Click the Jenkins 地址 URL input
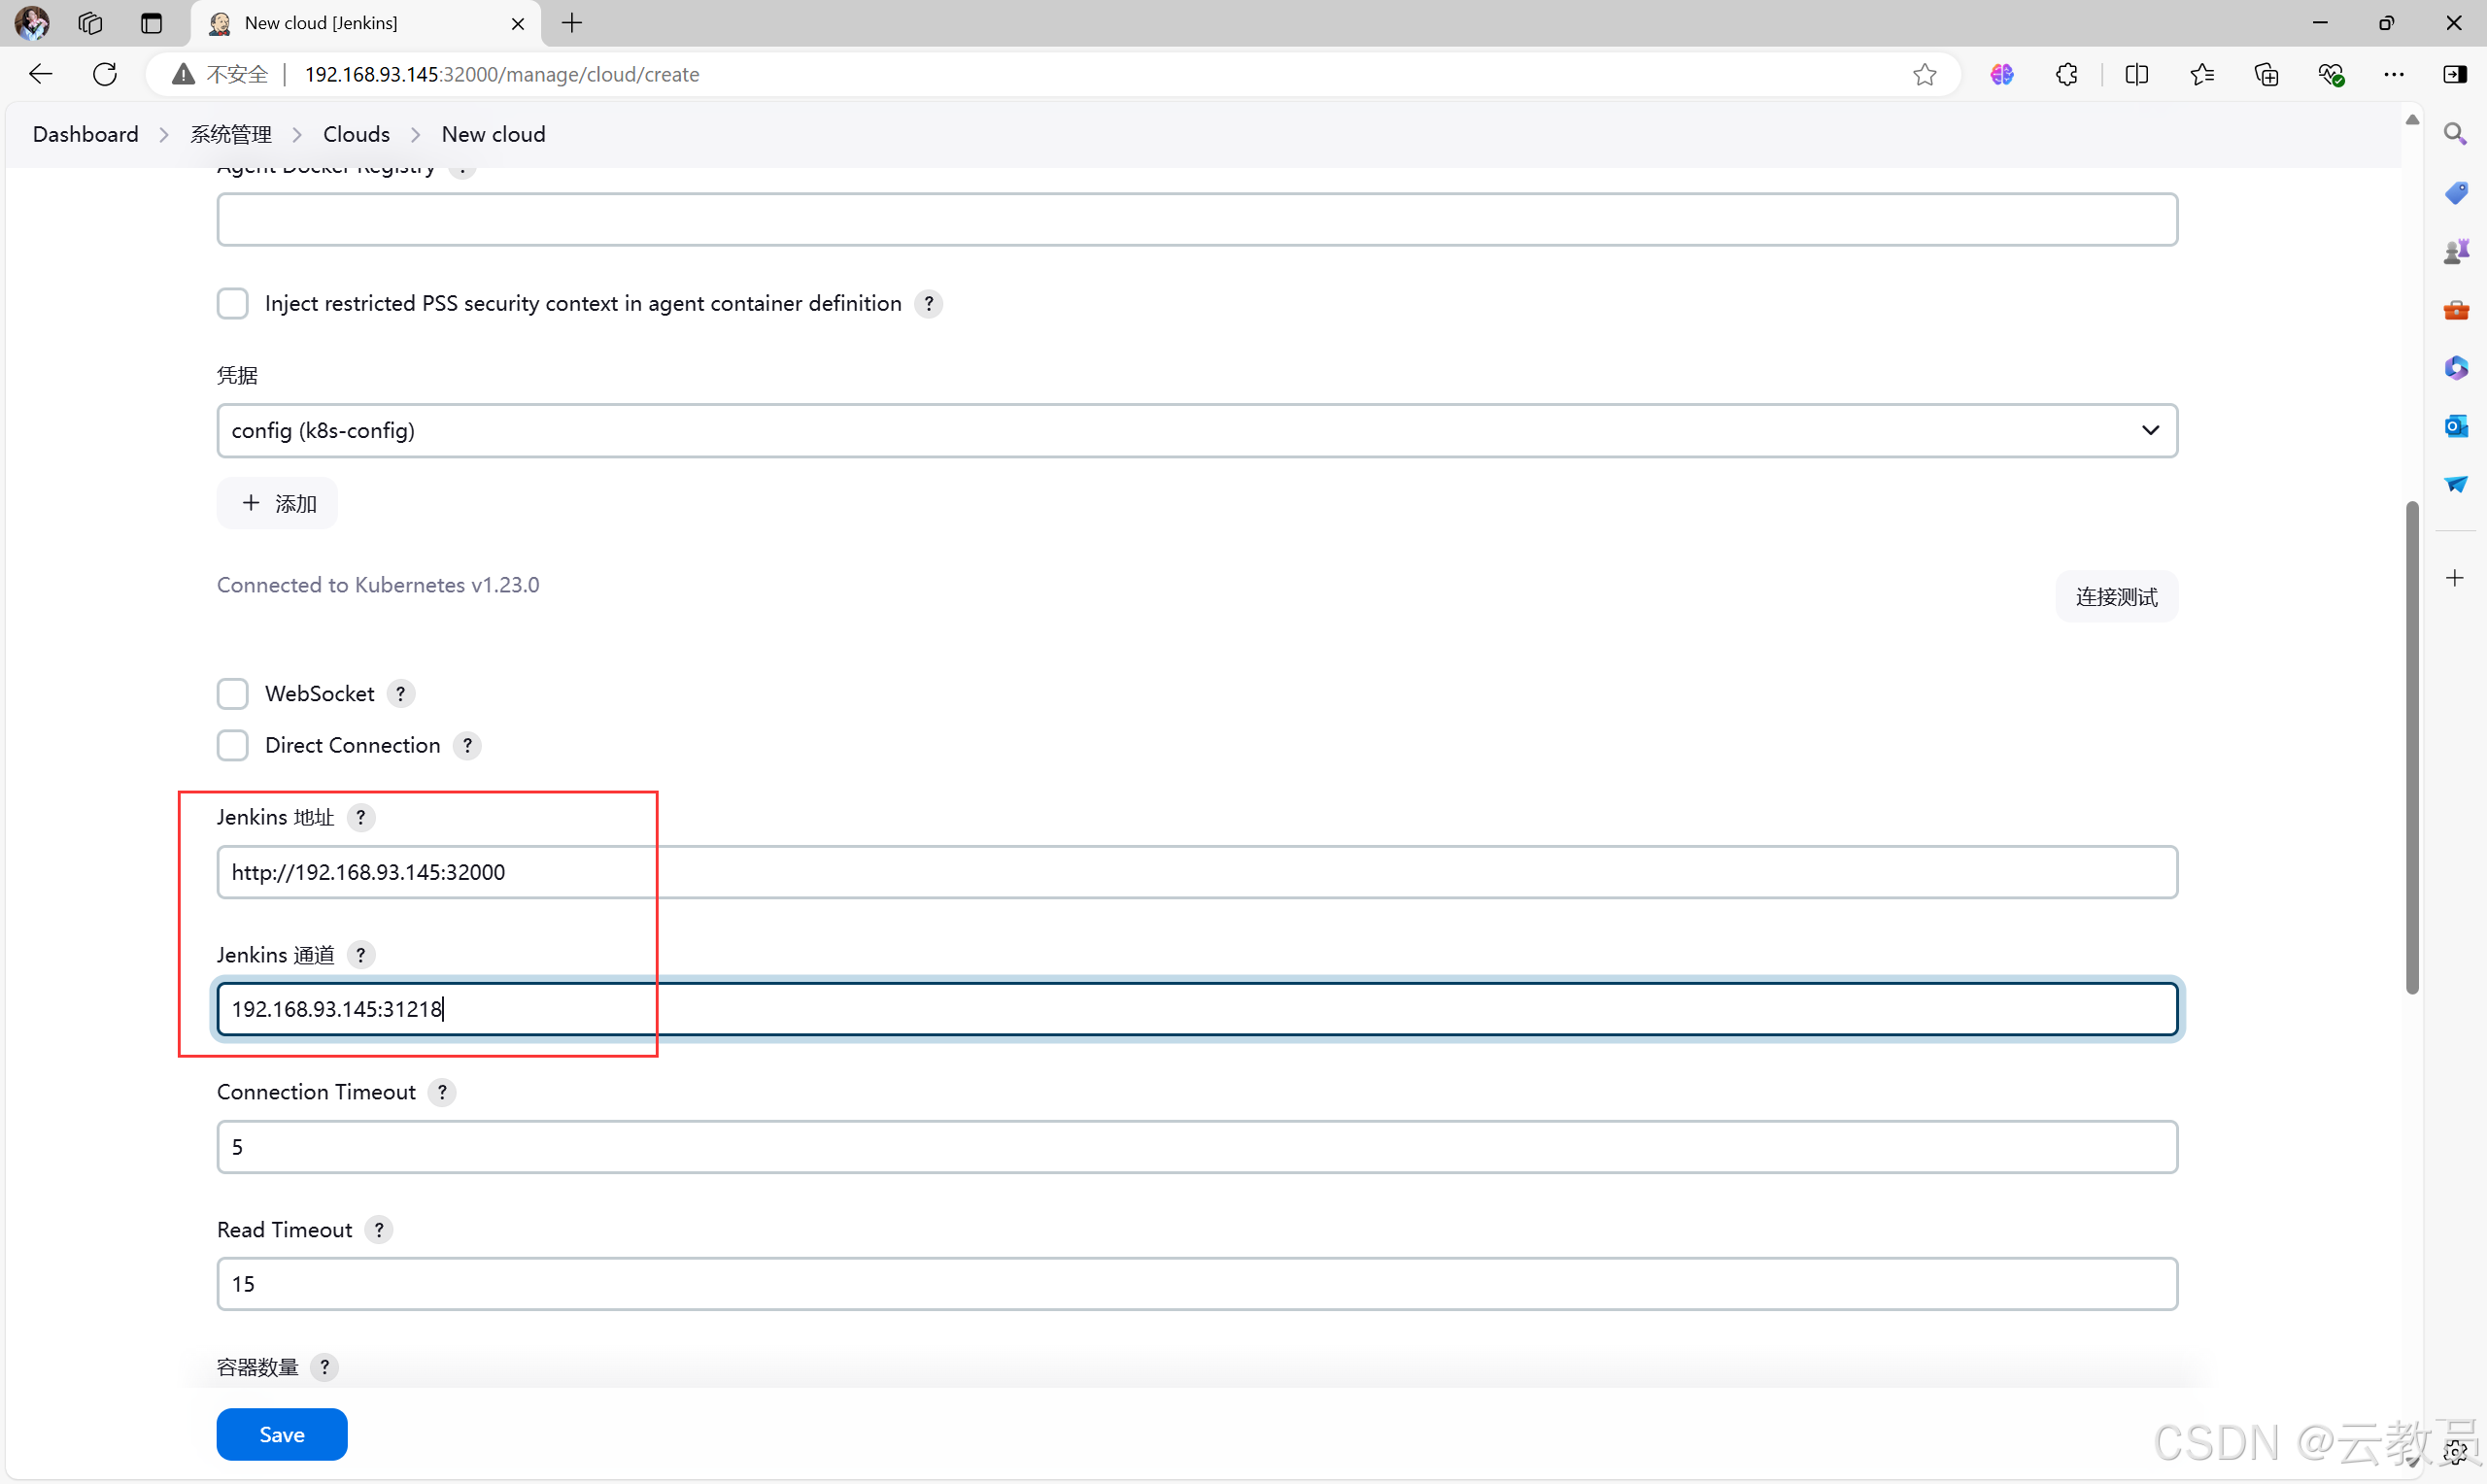Screen dimensions: 2487x1484 click(1197, 872)
